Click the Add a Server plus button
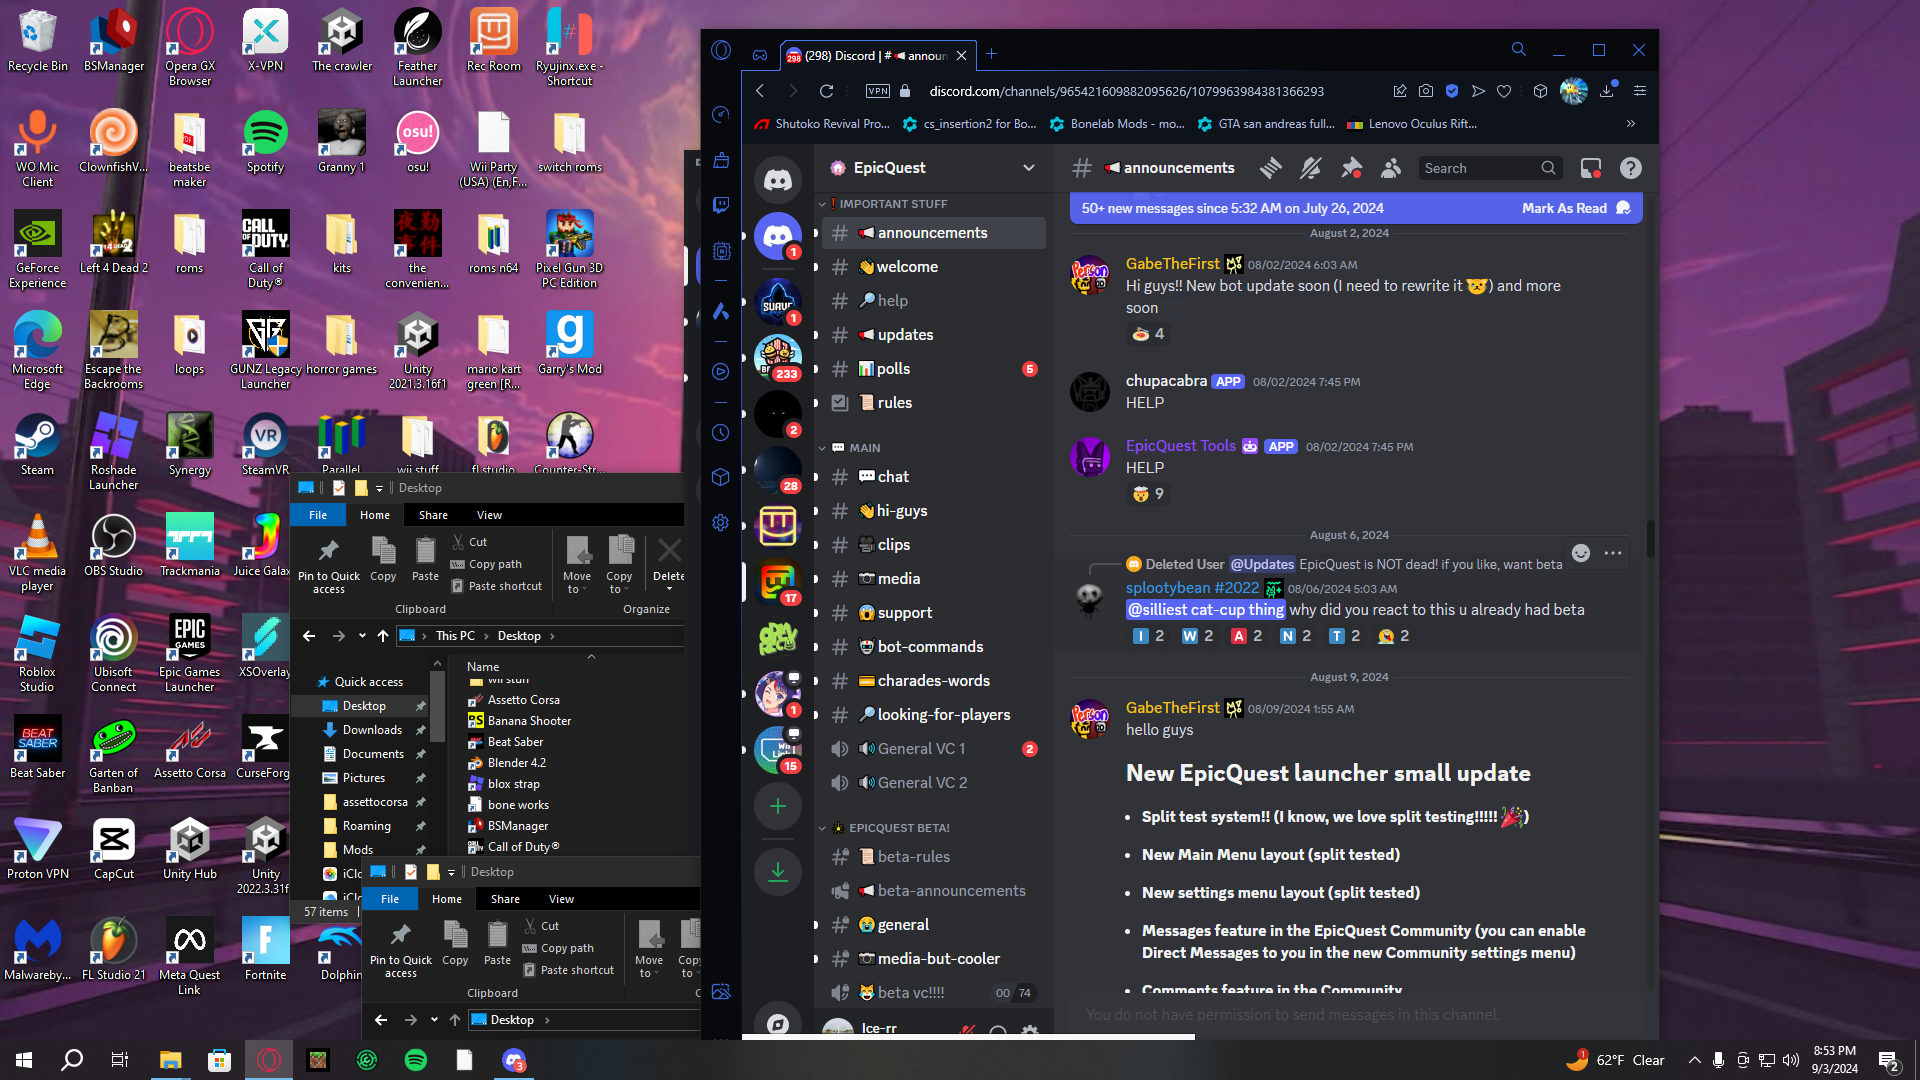This screenshot has width=1920, height=1080. point(778,806)
